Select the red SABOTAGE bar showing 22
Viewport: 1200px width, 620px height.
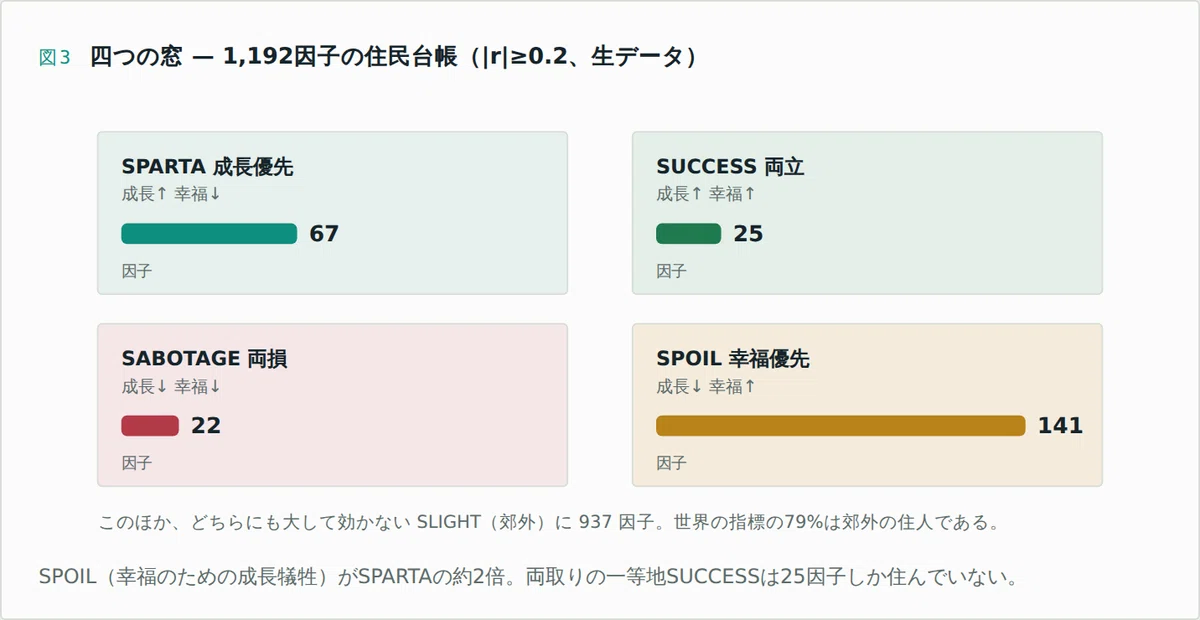pos(150,426)
